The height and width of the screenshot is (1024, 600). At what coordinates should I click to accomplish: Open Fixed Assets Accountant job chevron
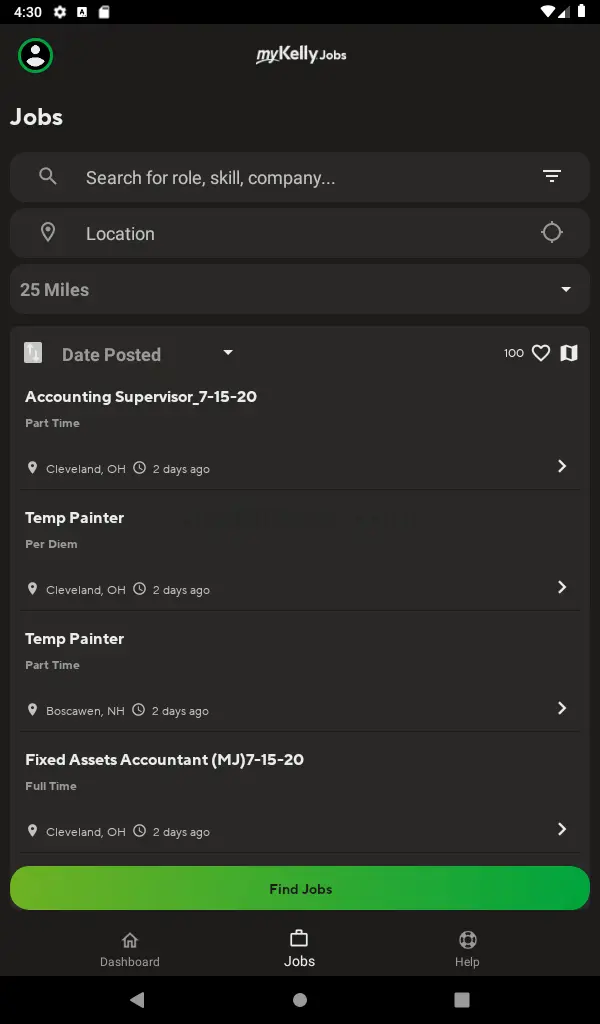click(x=562, y=829)
